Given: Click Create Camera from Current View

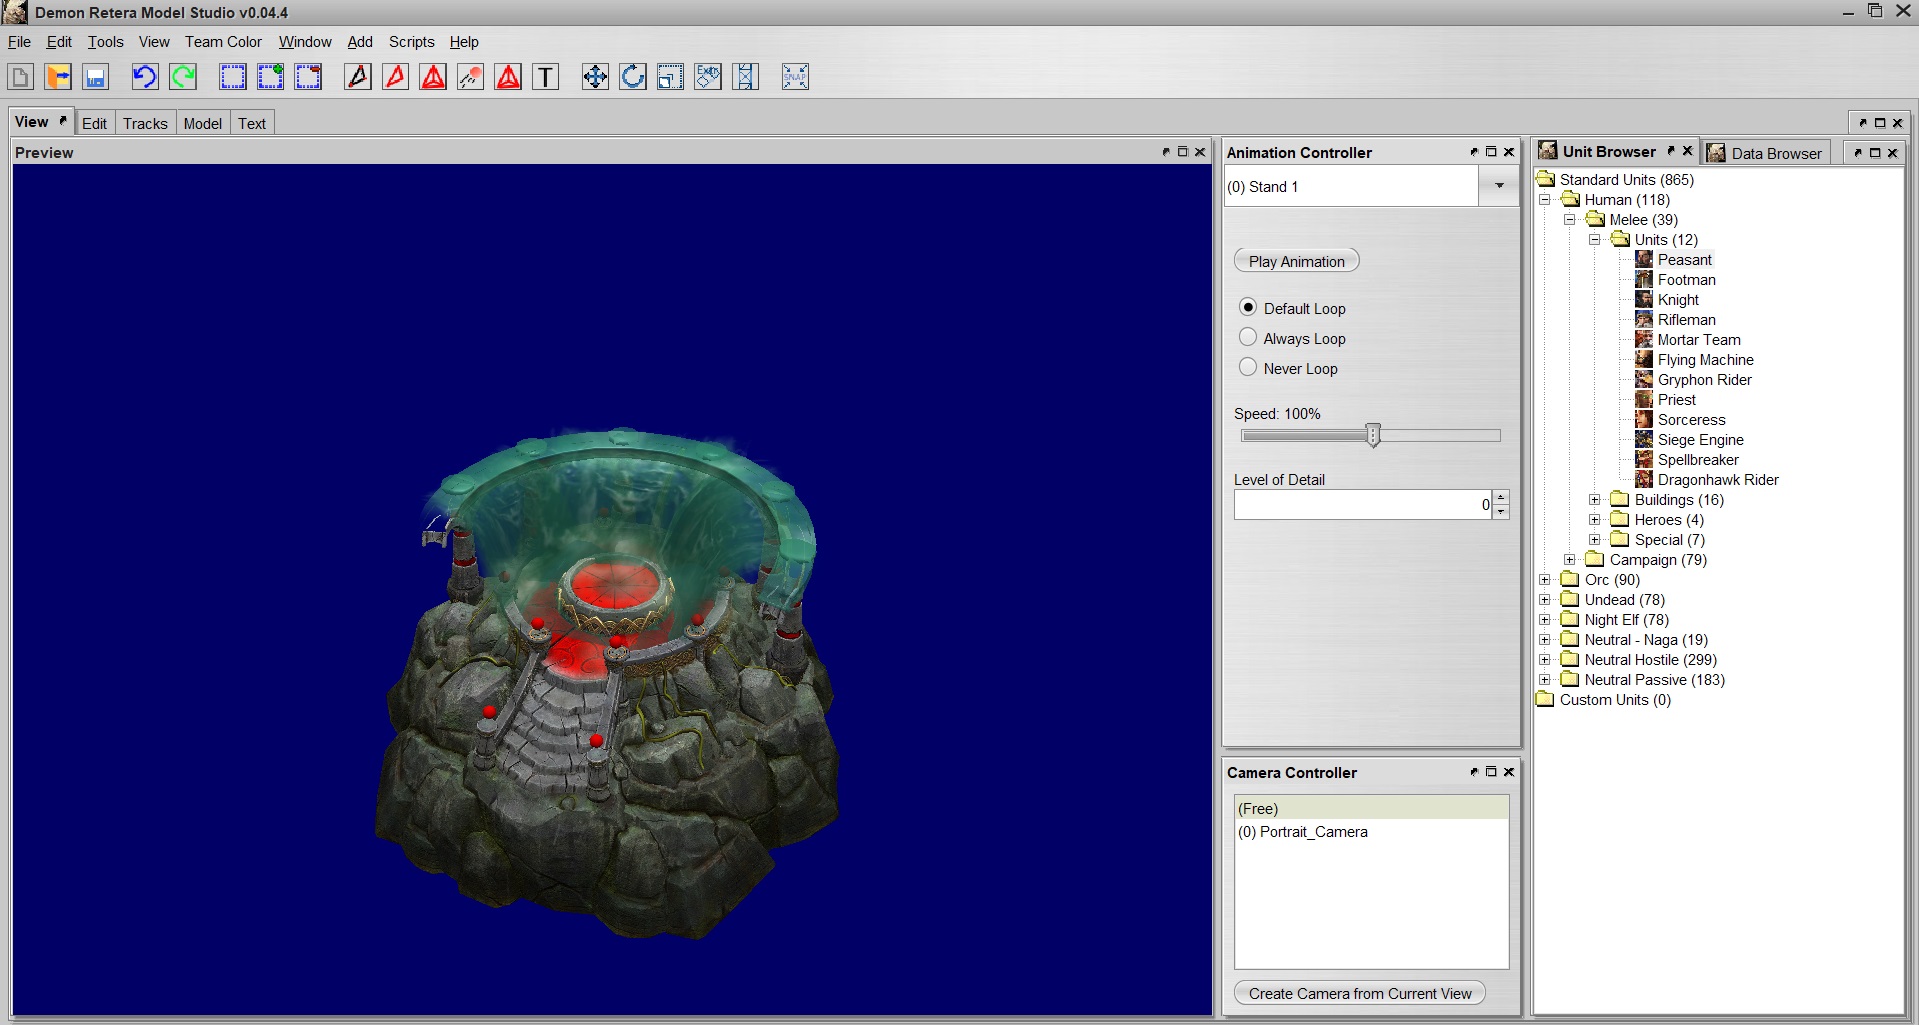Looking at the screenshot, I should coord(1360,993).
